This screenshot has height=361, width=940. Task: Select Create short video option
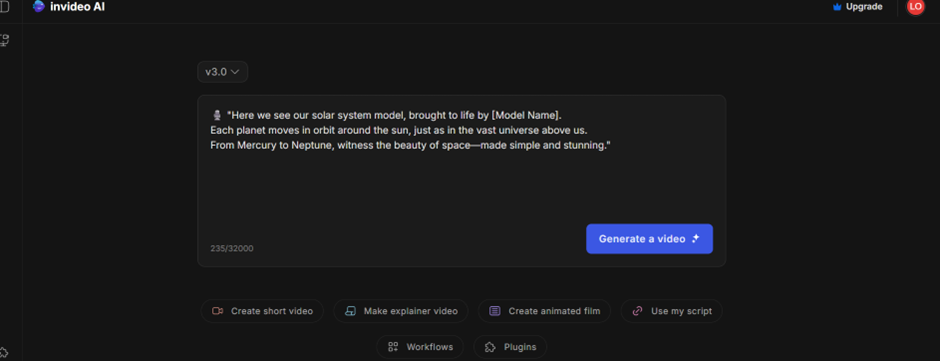262,311
